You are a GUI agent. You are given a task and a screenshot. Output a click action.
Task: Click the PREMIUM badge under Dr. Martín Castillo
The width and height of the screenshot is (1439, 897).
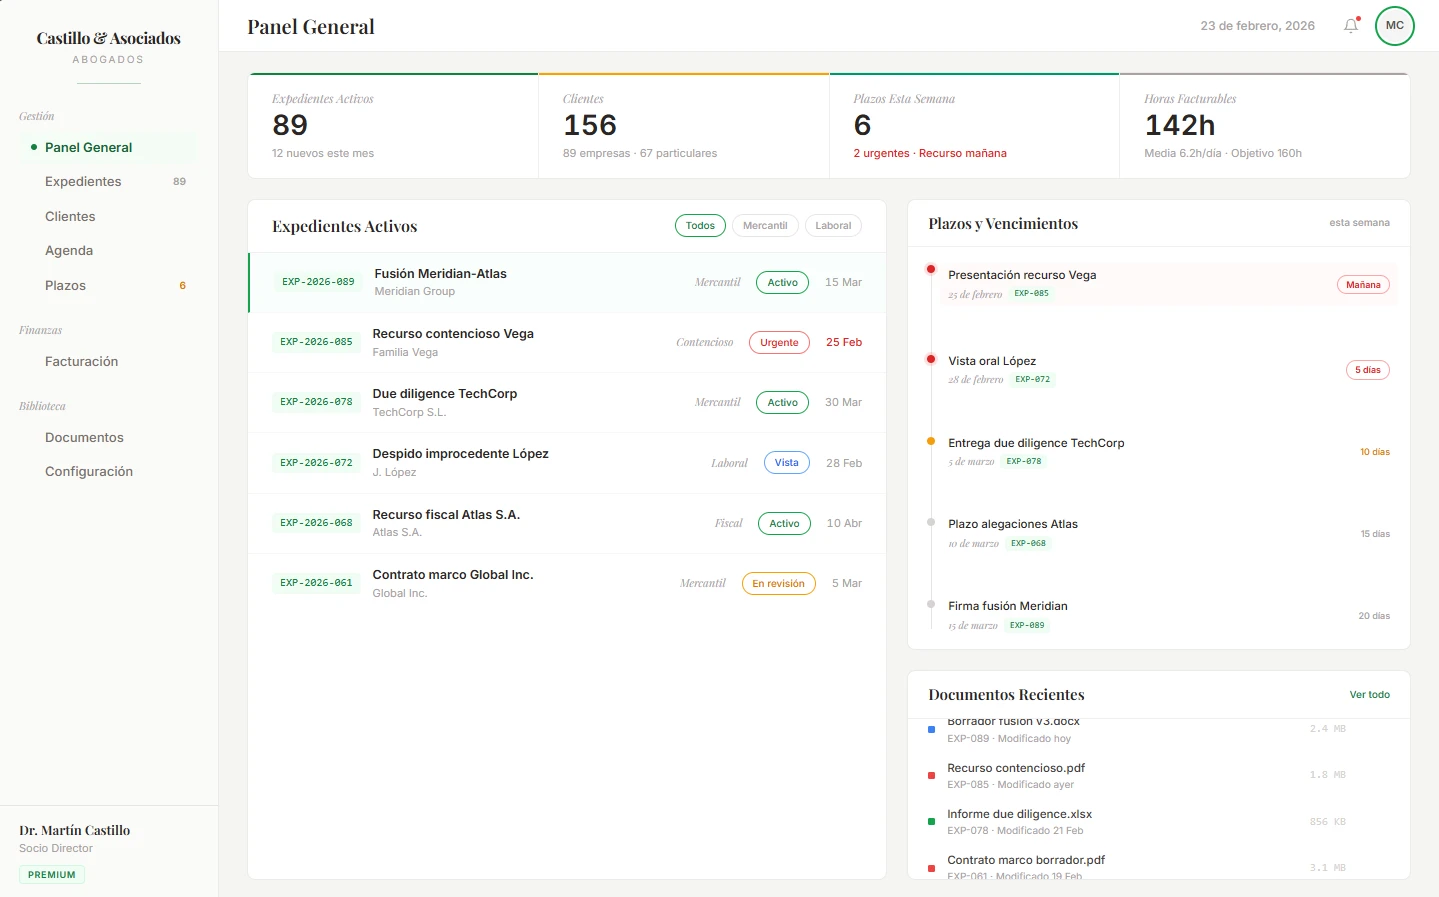point(52,875)
